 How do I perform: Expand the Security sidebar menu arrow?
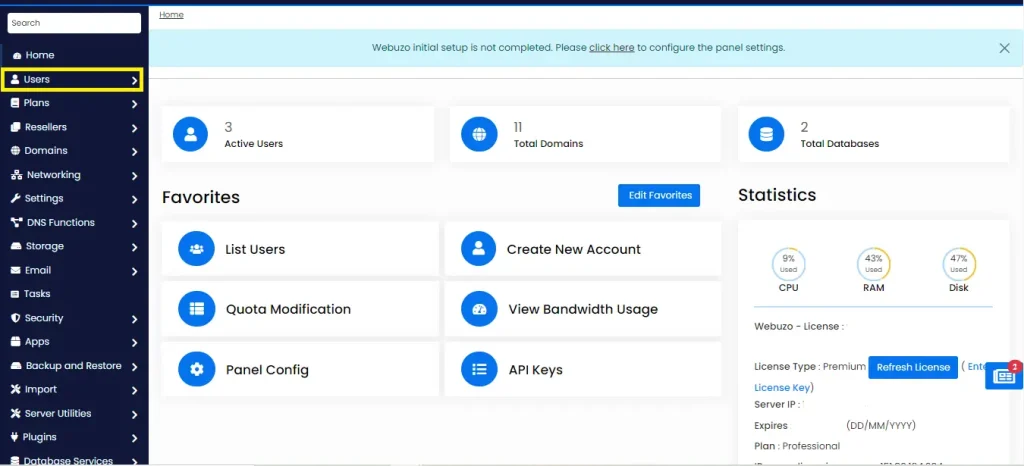[134, 319]
